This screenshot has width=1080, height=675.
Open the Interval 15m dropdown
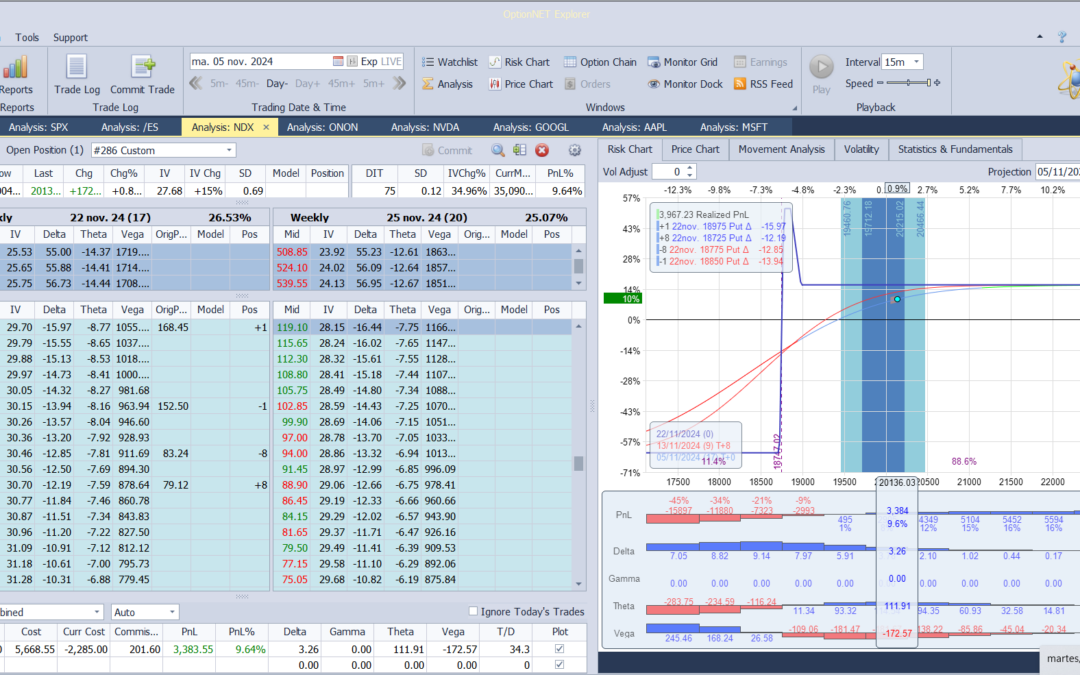tap(917, 62)
